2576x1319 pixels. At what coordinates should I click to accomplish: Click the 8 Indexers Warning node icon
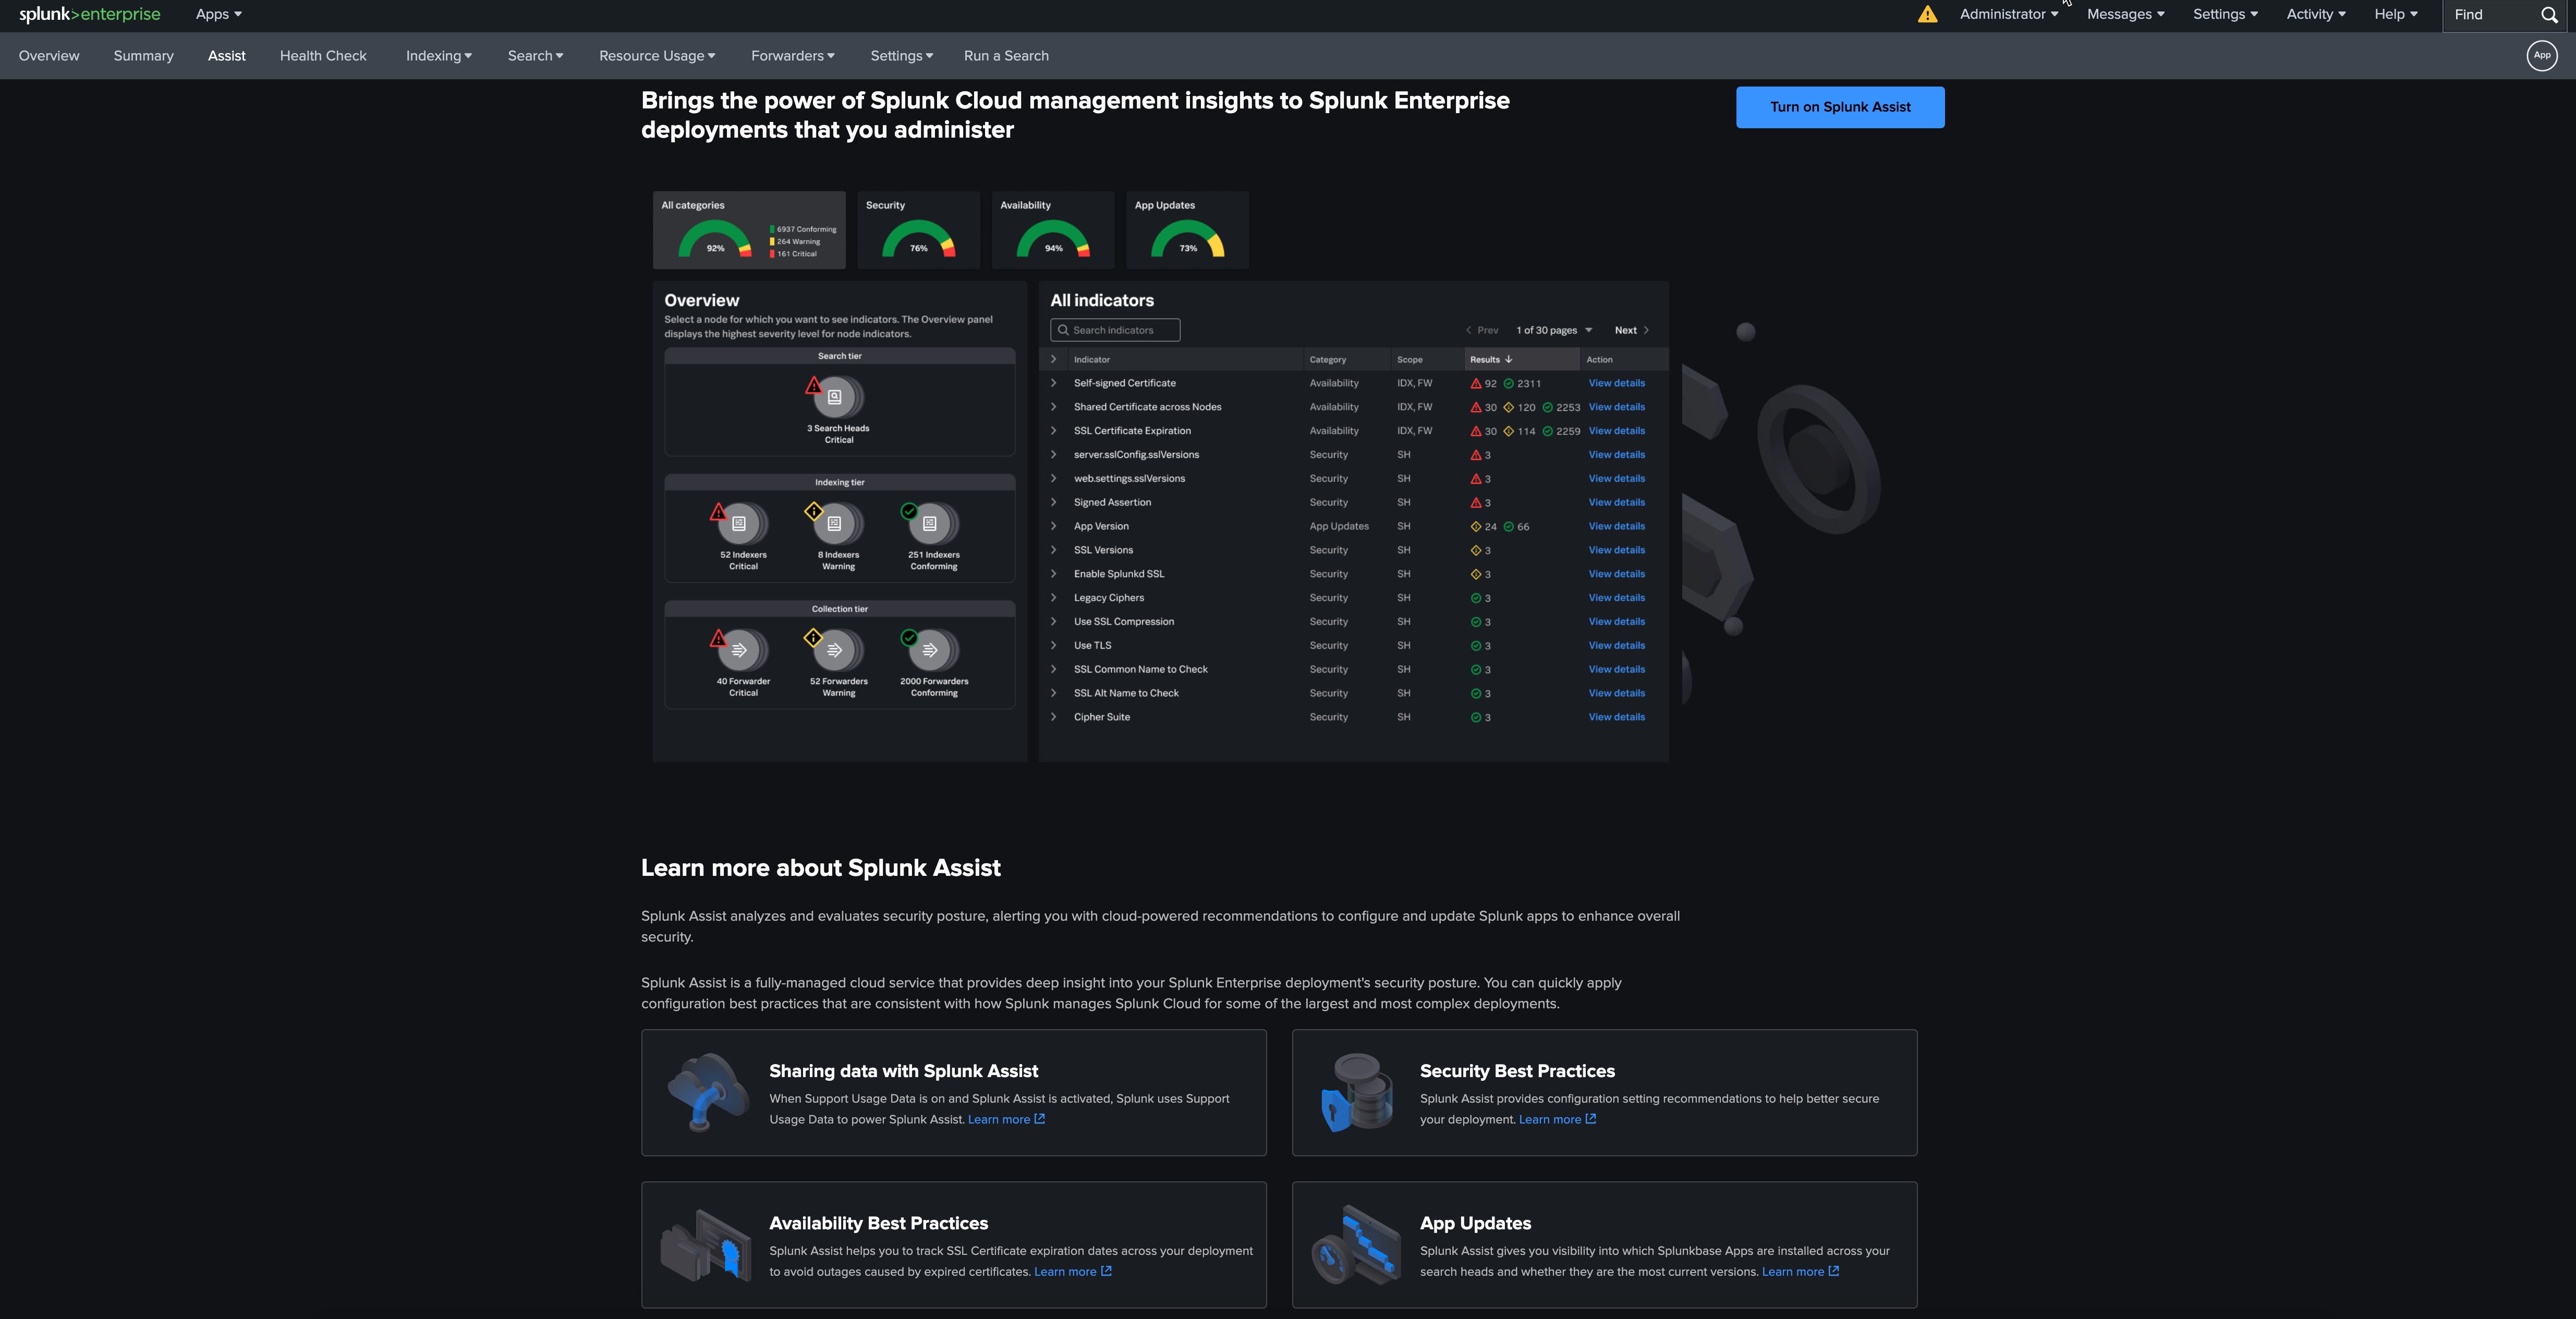pos(835,523)
